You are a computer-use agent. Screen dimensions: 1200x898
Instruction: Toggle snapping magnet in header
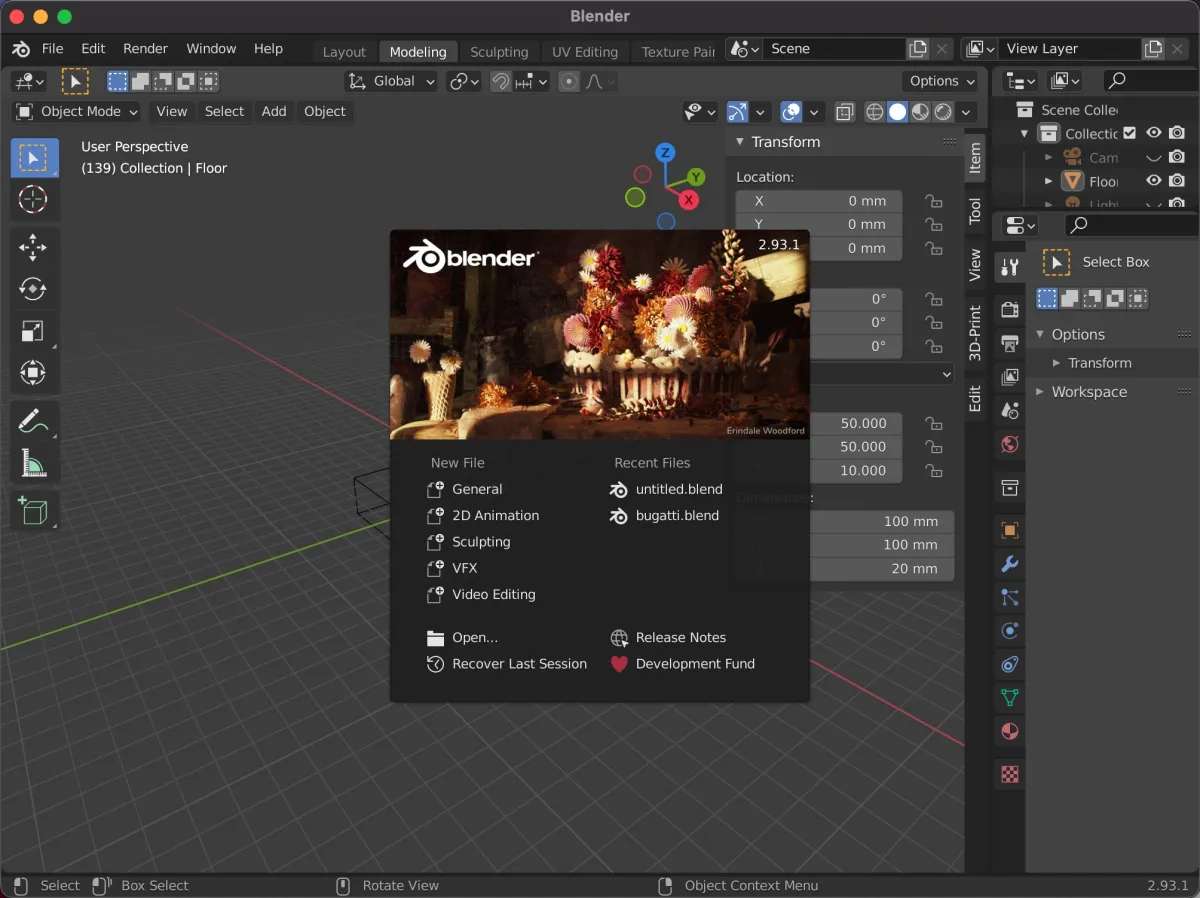coord(501,82)
